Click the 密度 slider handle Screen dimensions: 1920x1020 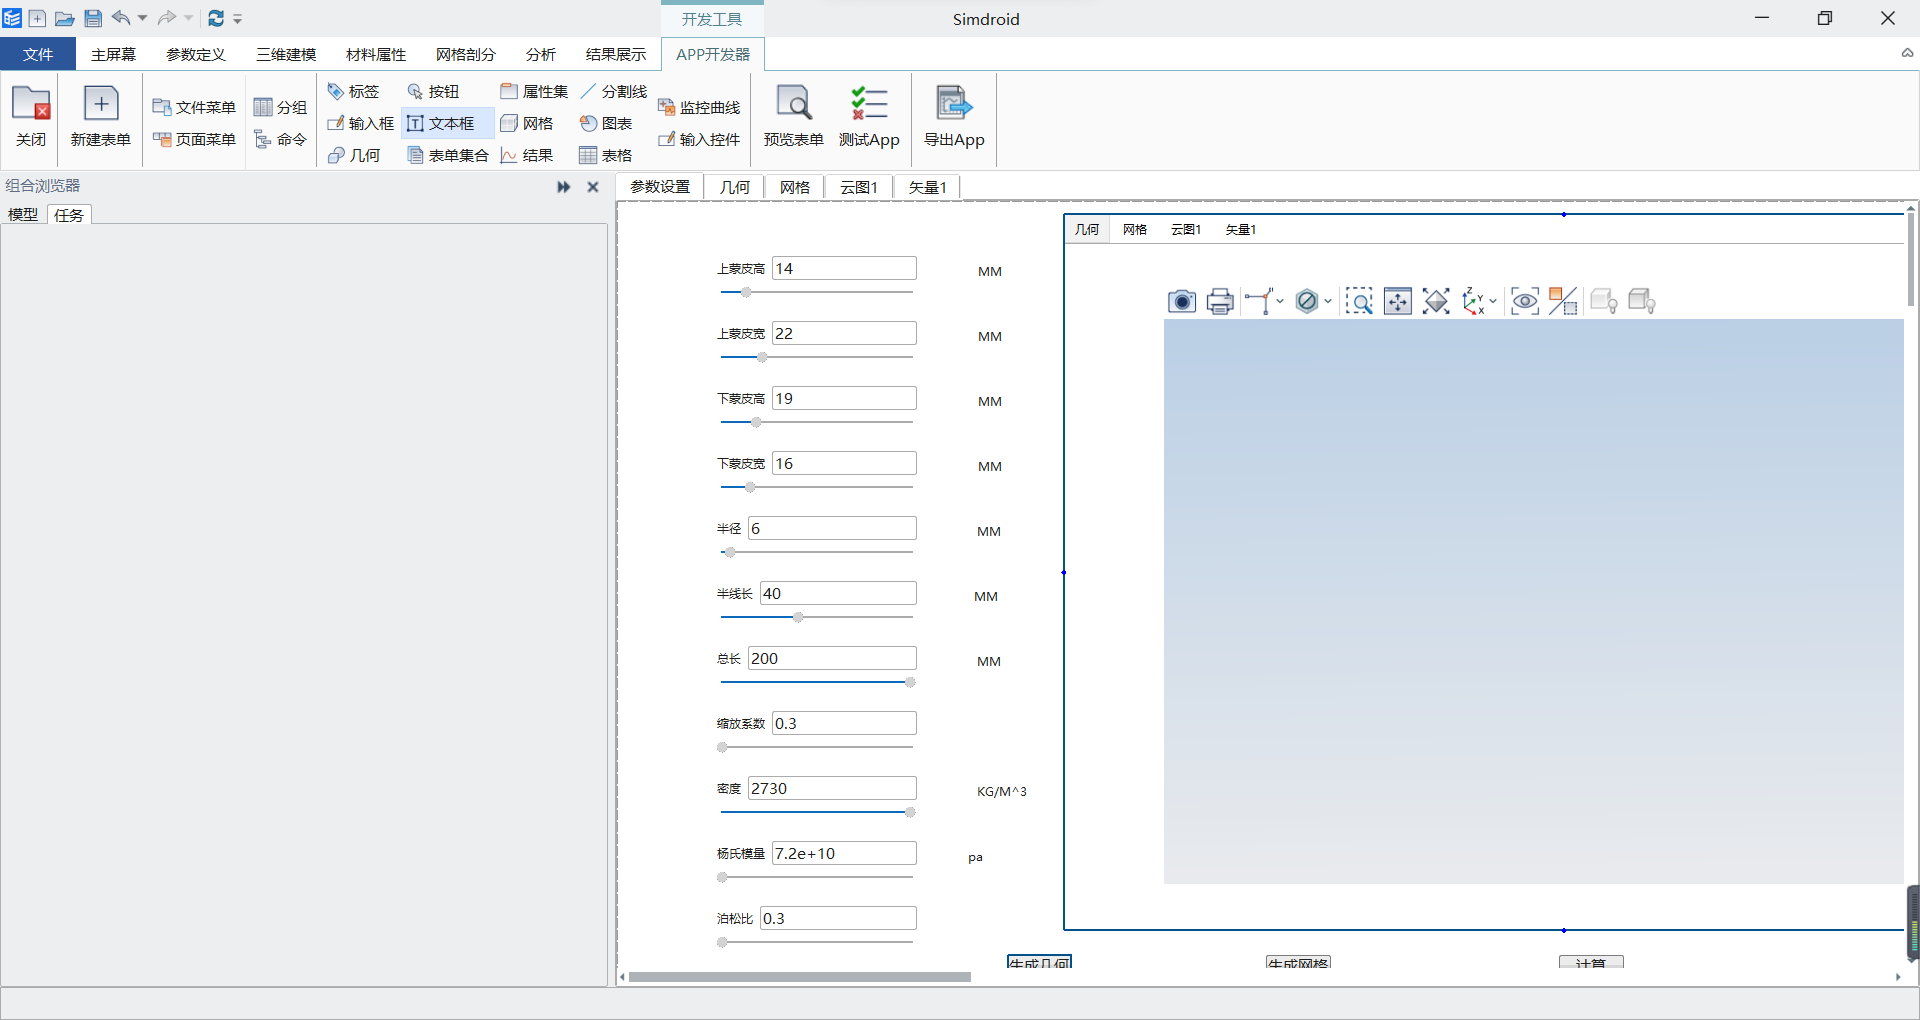click(x=910, y=812)
